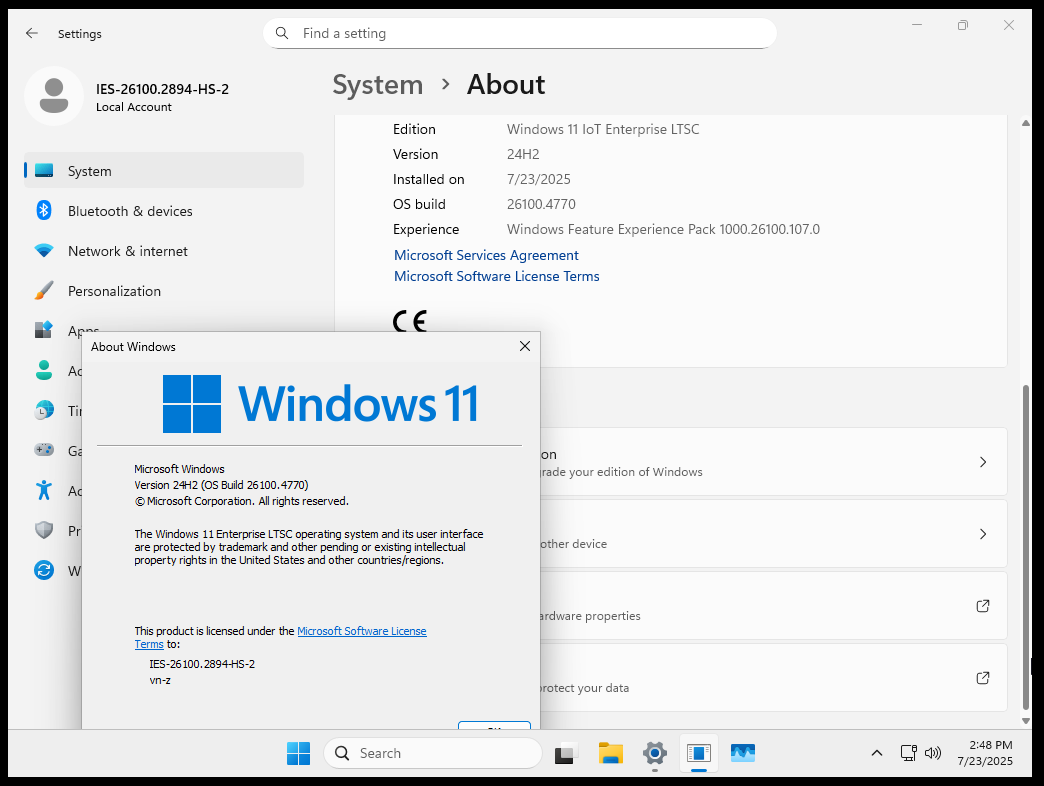Click the Version 24H2 line in About Windows
Image resolution: width=1044 pixels, height=786 pixels.
pos(221,485)
